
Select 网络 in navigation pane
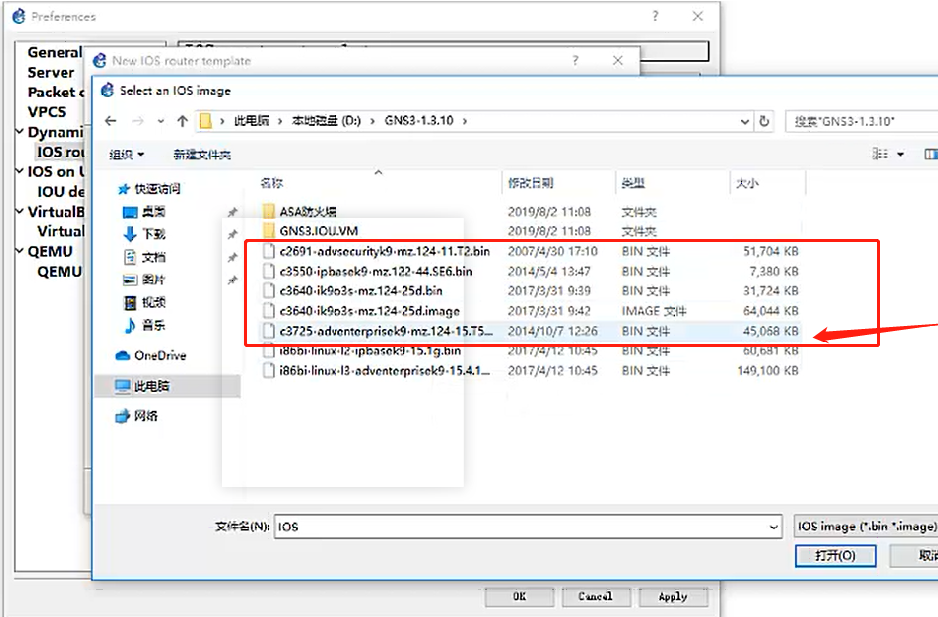click(136, 416)
